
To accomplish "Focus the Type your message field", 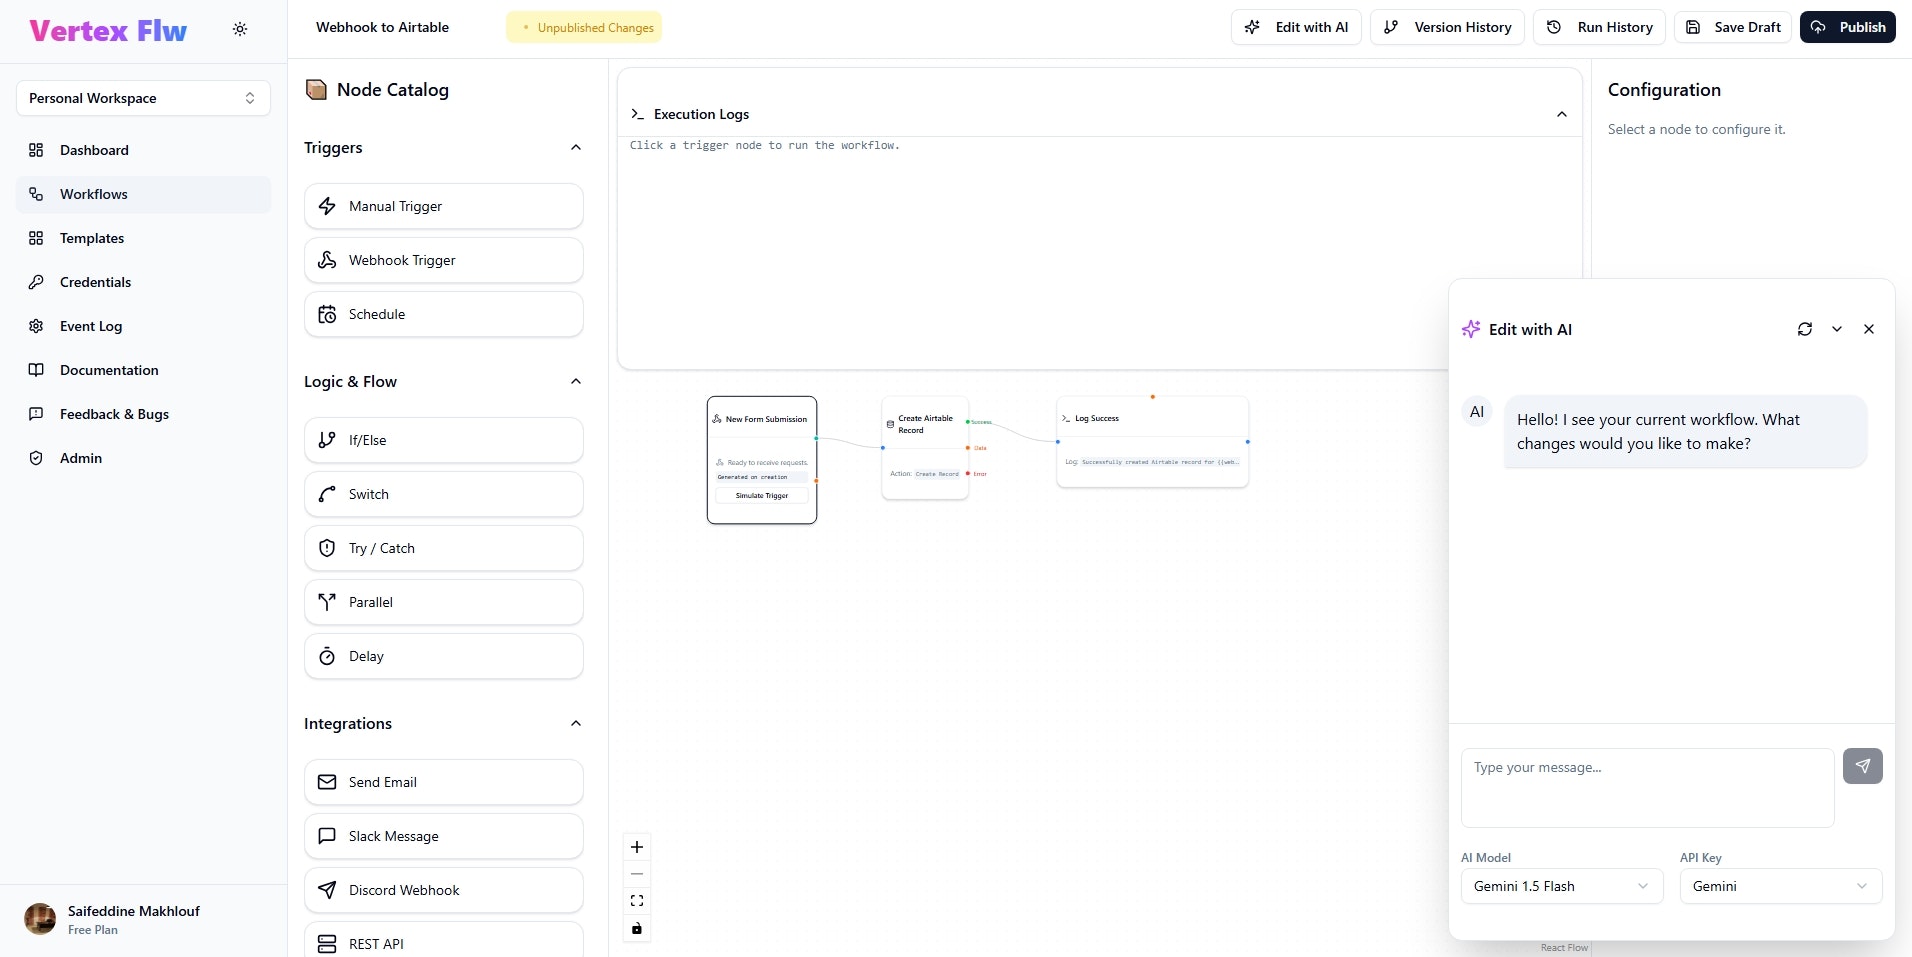I will pos(1648,788).
